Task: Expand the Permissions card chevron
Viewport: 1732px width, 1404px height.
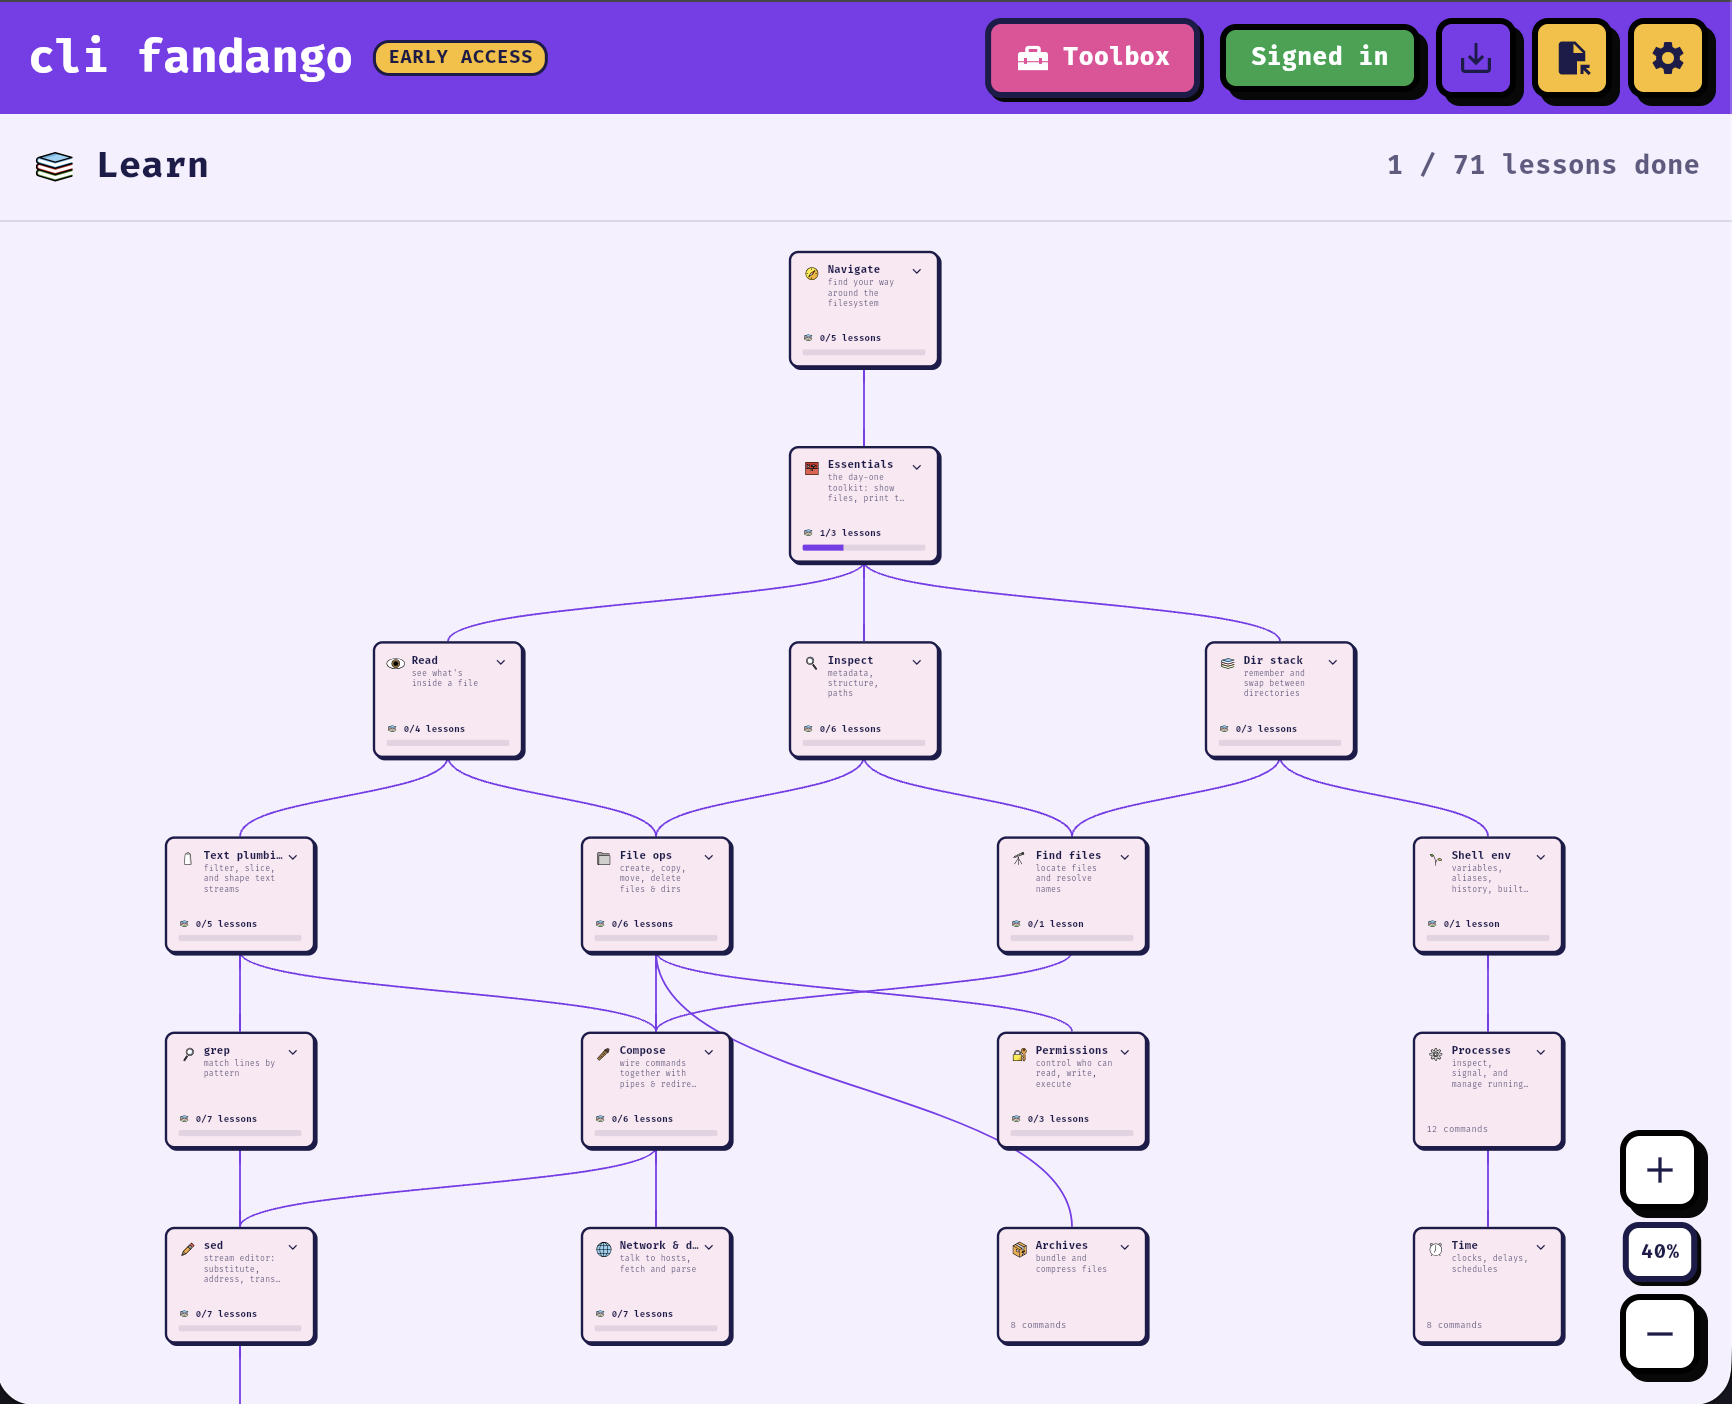Action: point(1125,1052)
